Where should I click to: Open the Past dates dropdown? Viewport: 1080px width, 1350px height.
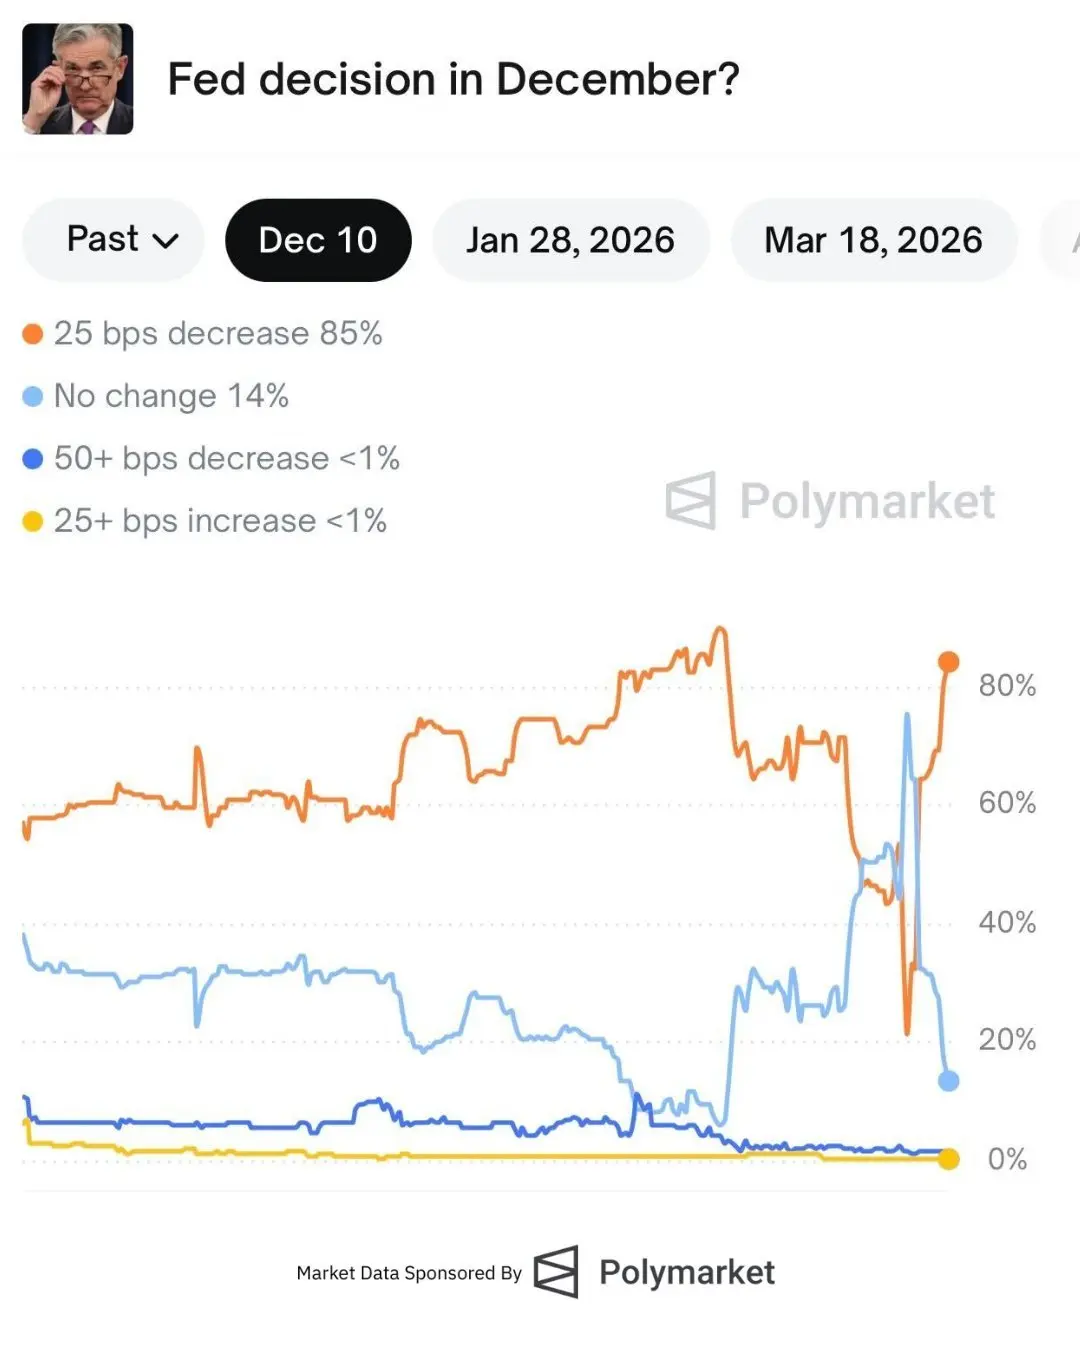point(113,240)
